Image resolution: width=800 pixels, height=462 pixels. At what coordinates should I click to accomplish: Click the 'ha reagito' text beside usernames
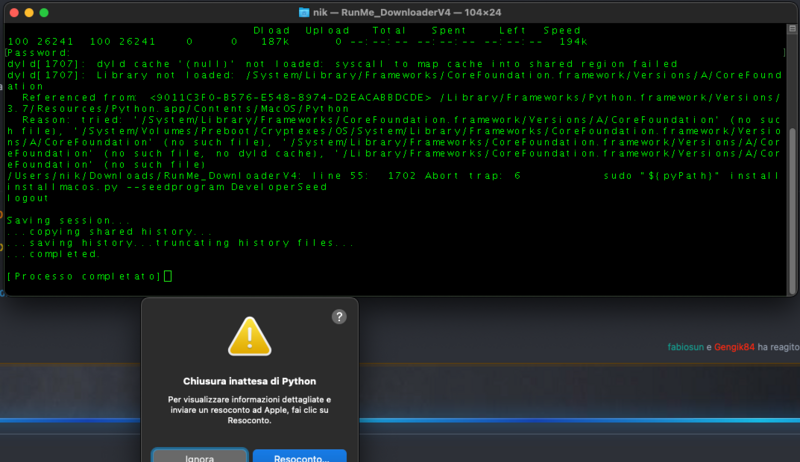pos(779,347)
